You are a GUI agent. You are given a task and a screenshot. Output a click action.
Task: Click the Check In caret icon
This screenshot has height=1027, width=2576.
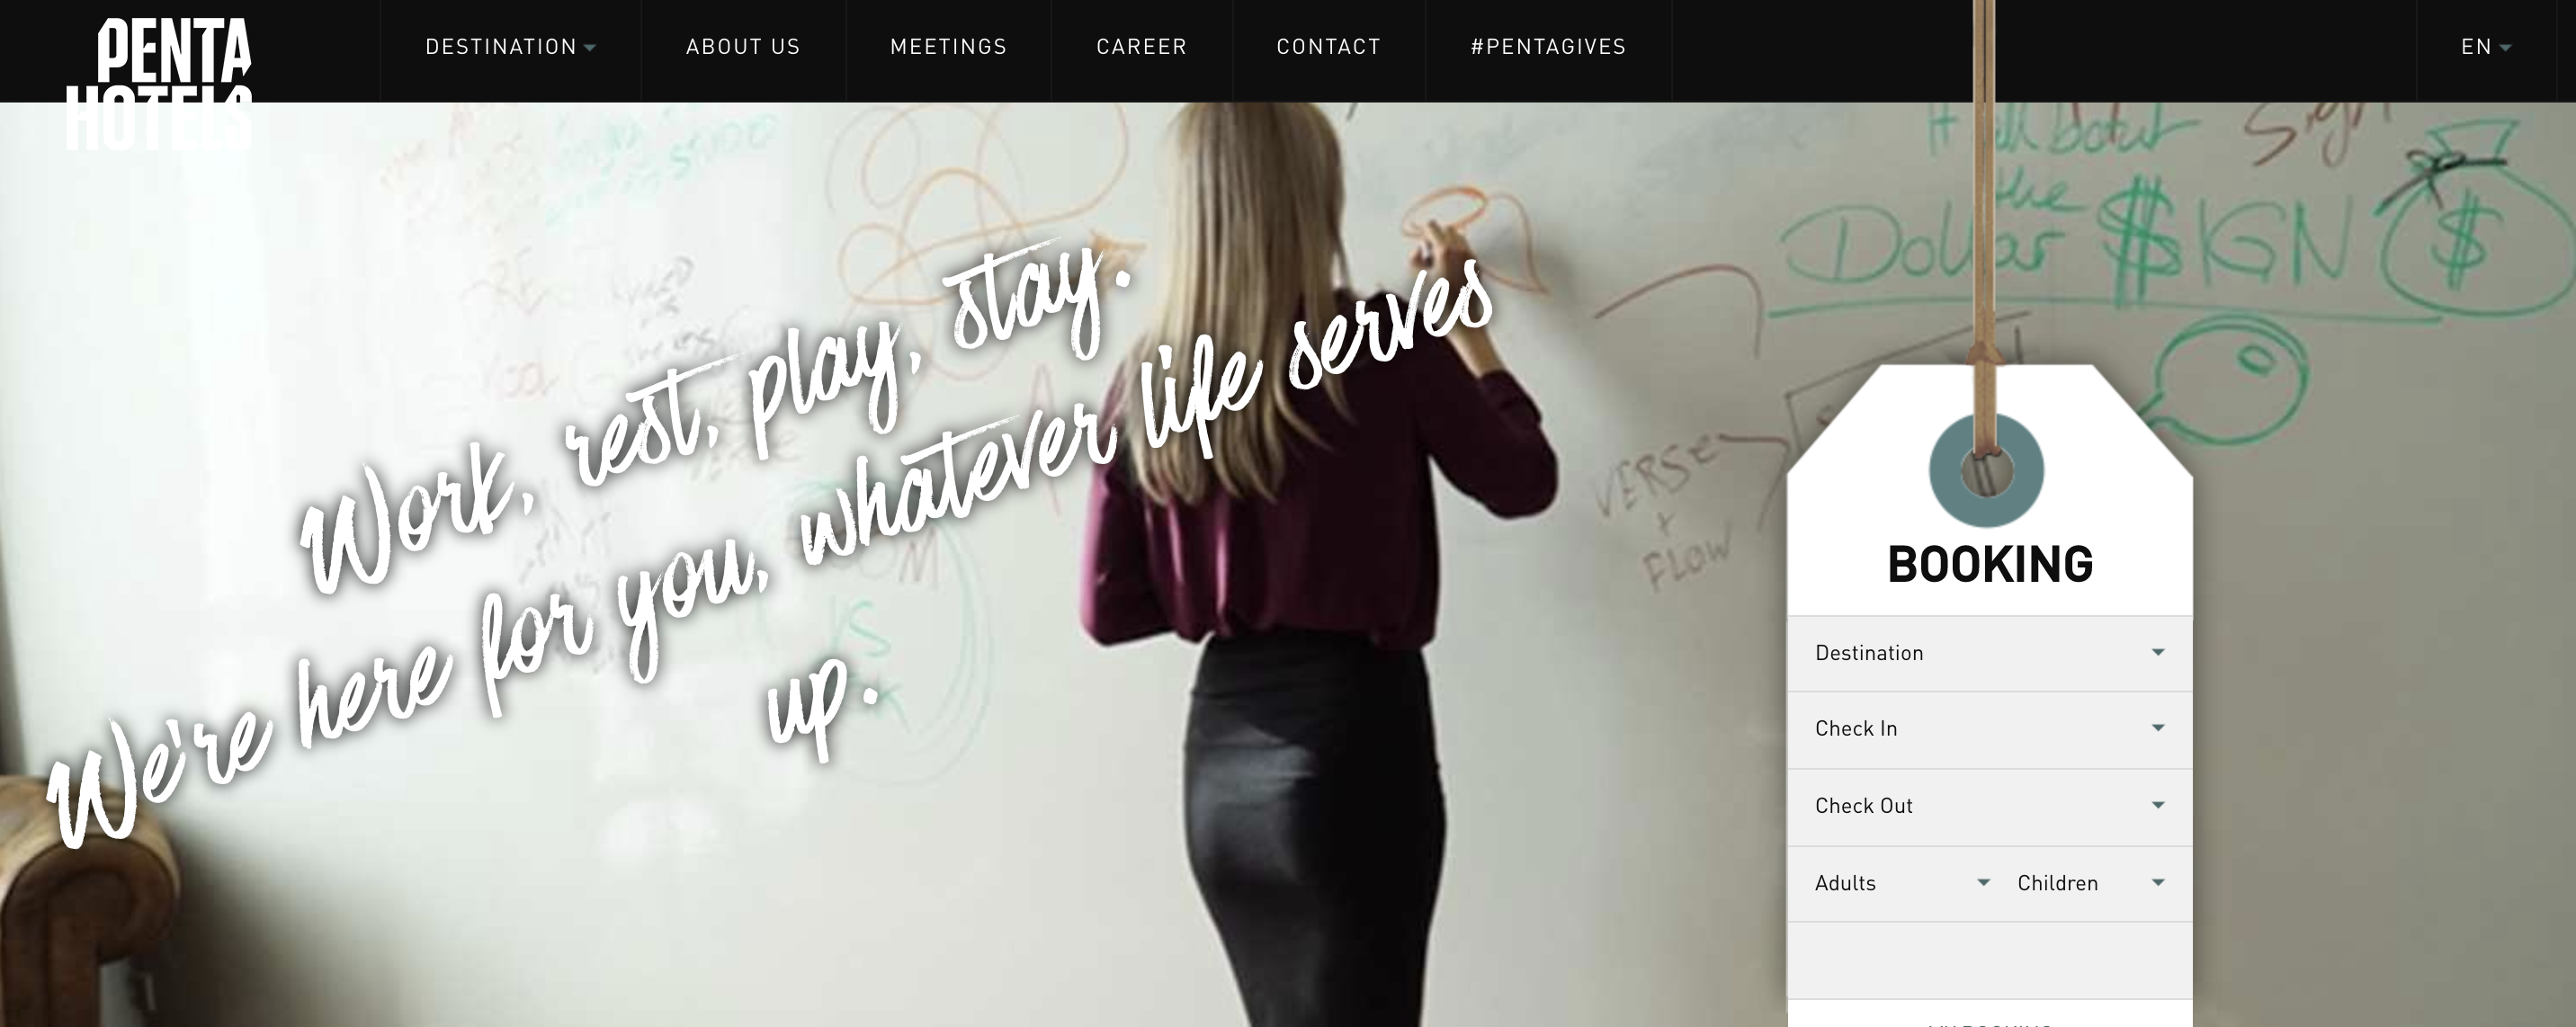coord(2158,728)
